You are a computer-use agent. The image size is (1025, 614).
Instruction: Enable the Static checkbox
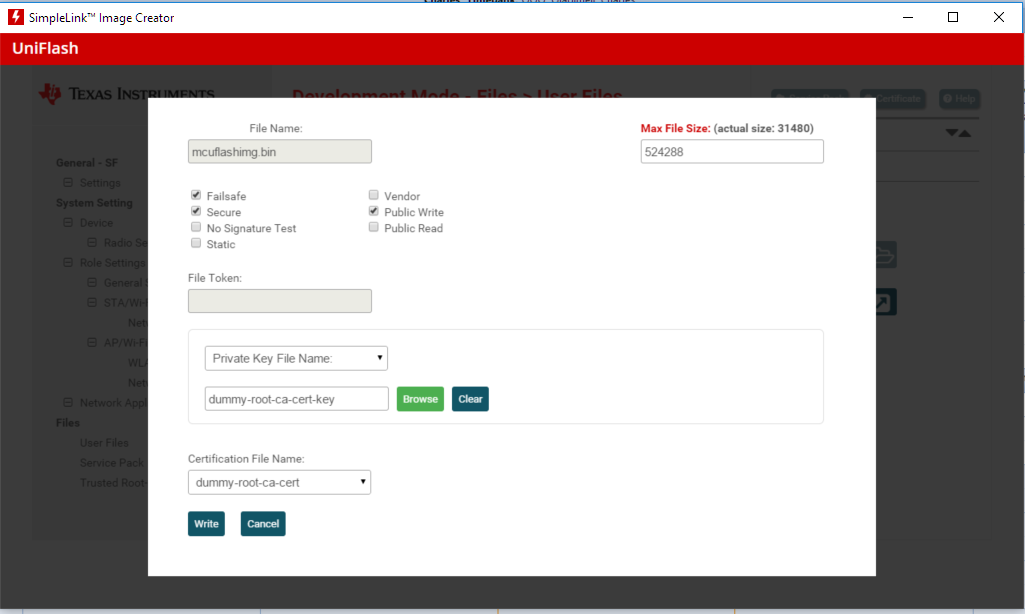(x=195, y=243)
